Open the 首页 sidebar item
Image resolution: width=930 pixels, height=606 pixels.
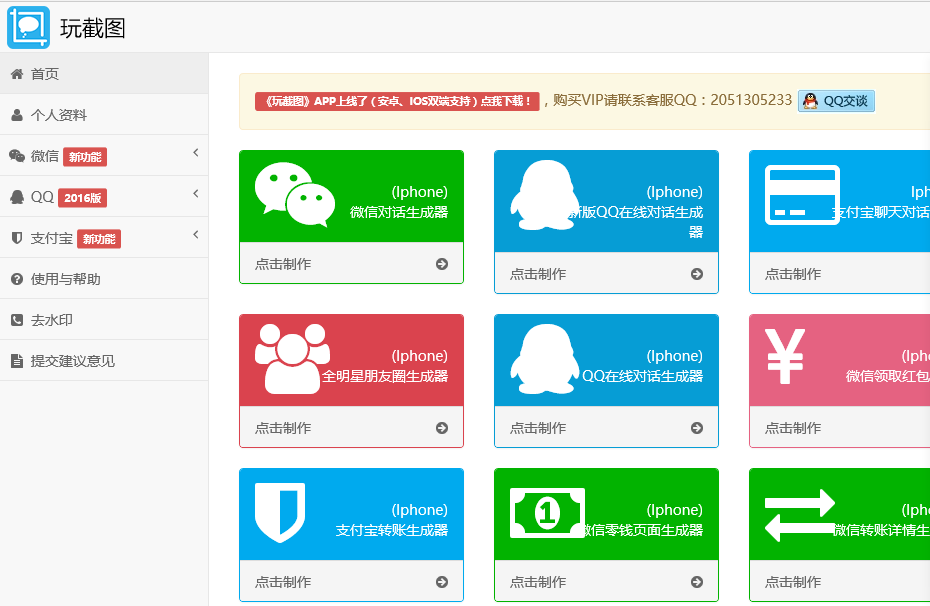tap(104, 74)
